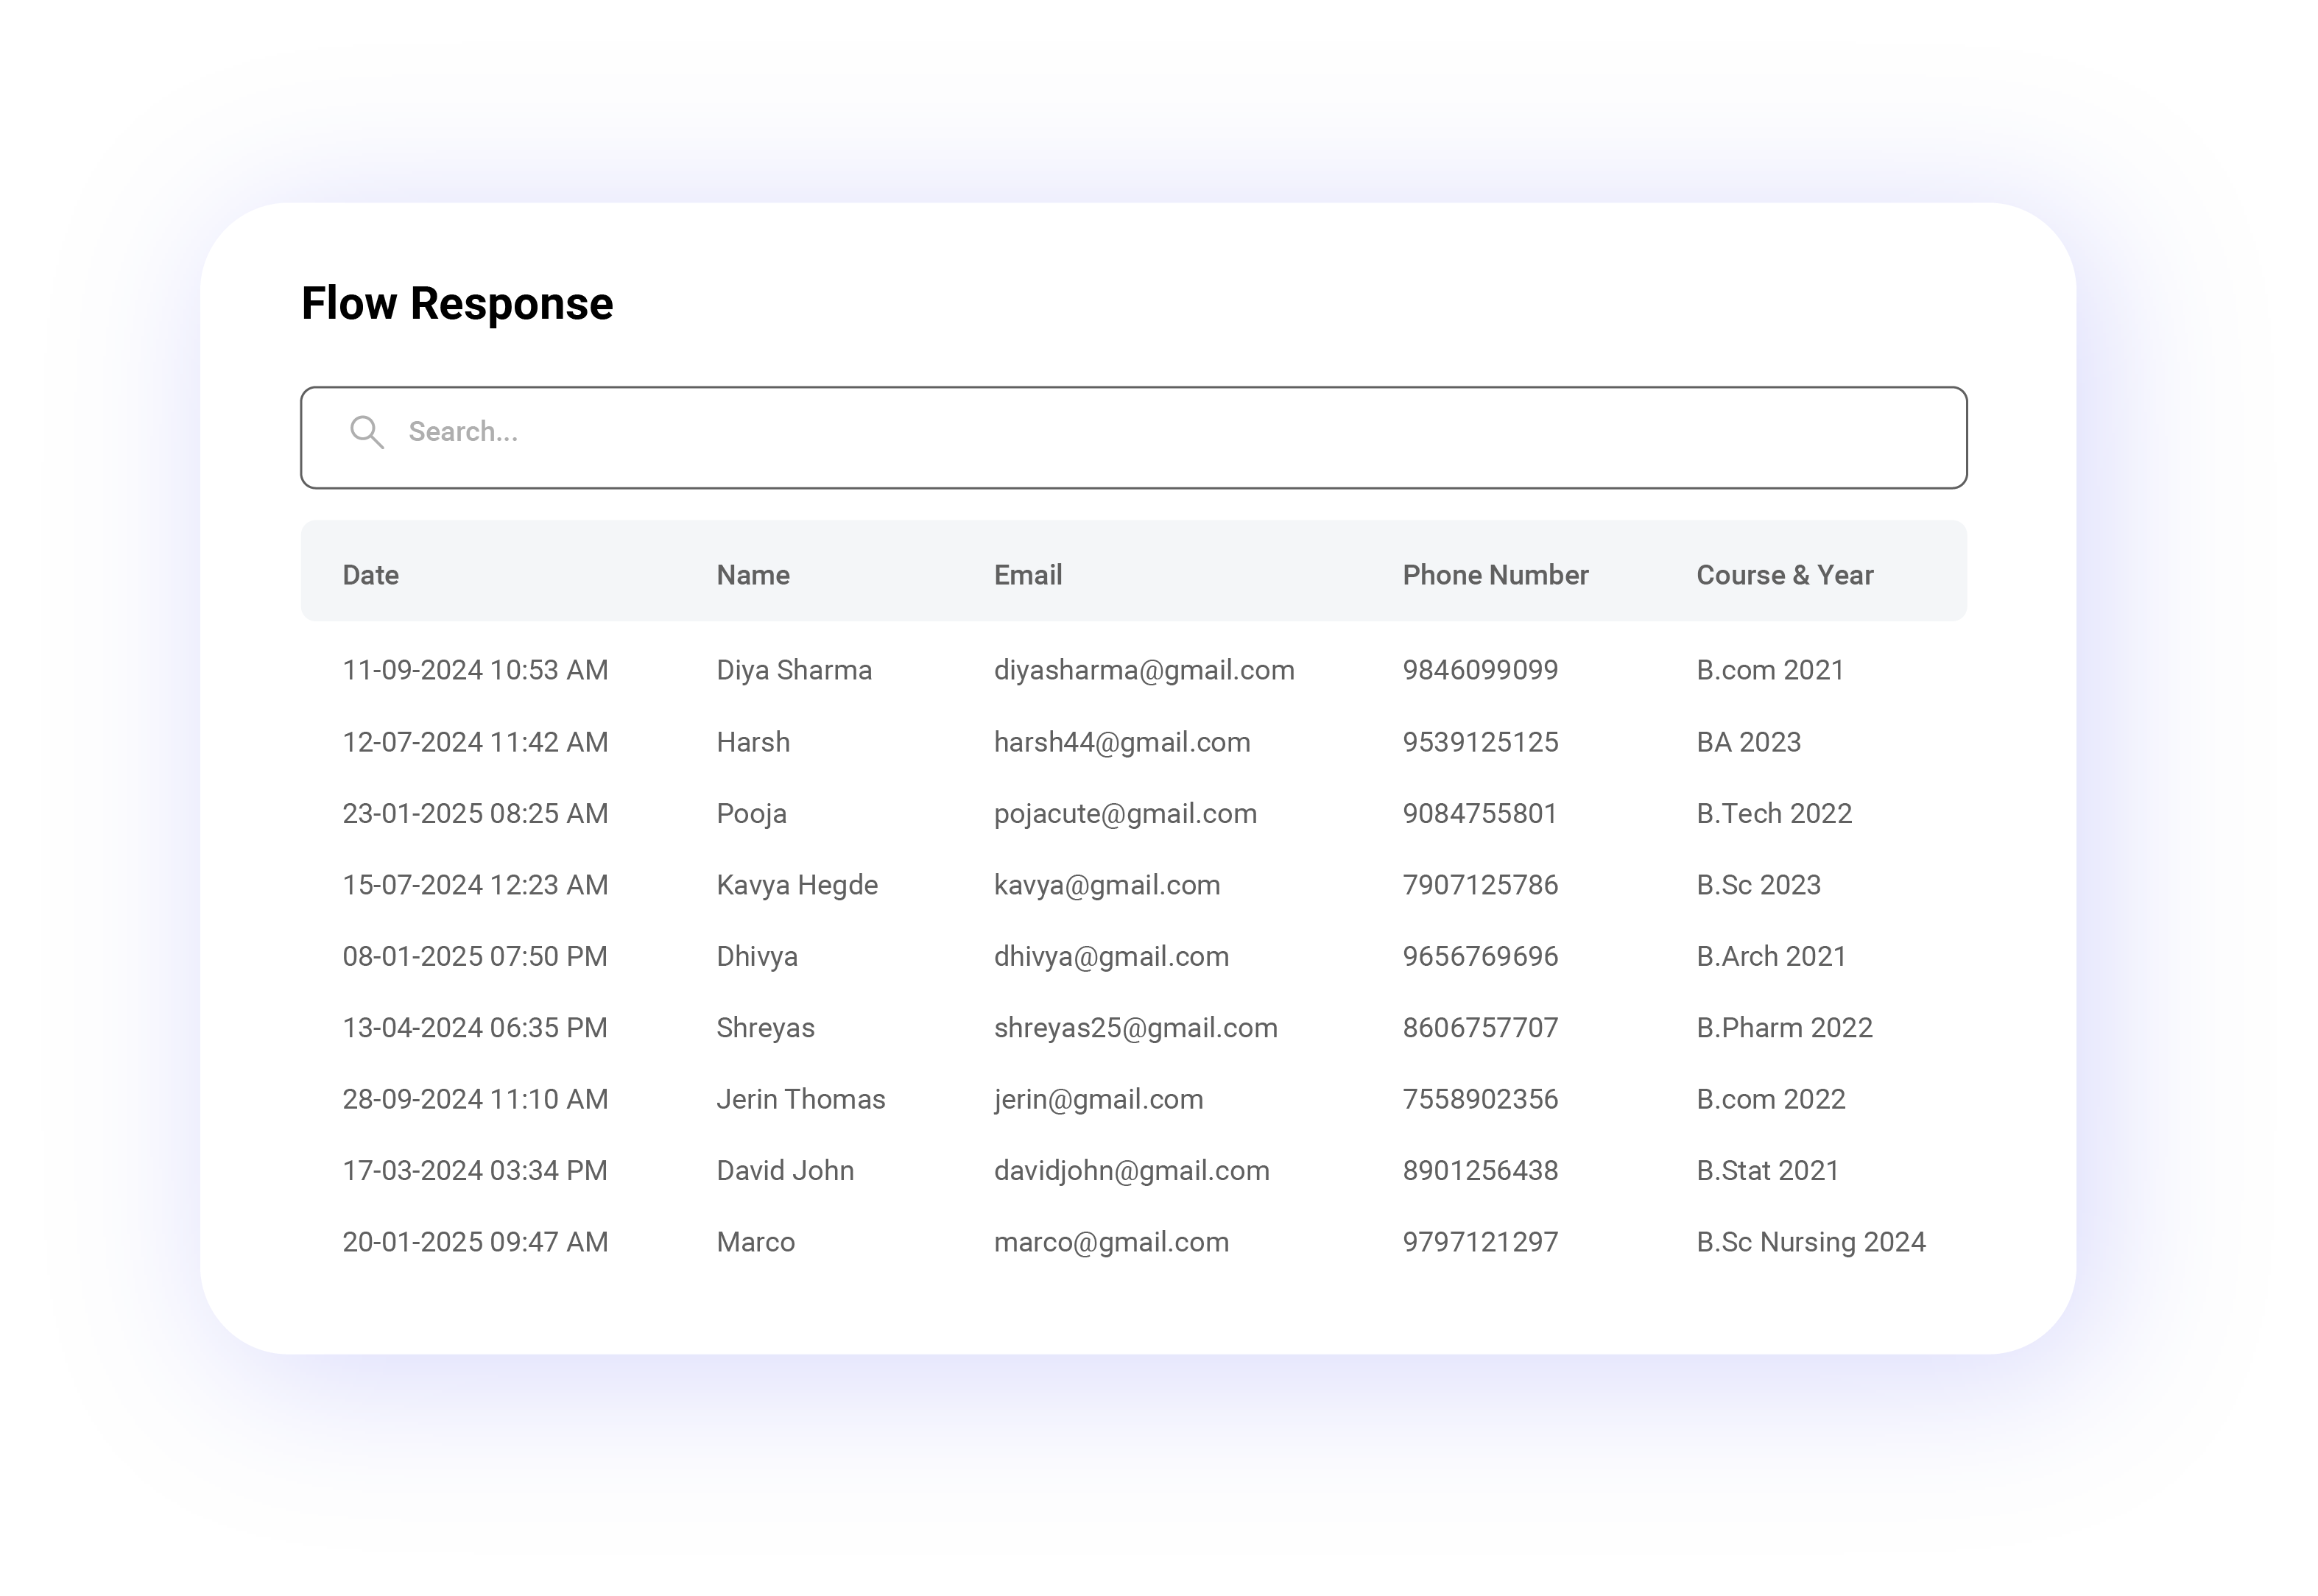
Task: Click the Email column header
Action: pyautogui.click(x=1028, y=575)
